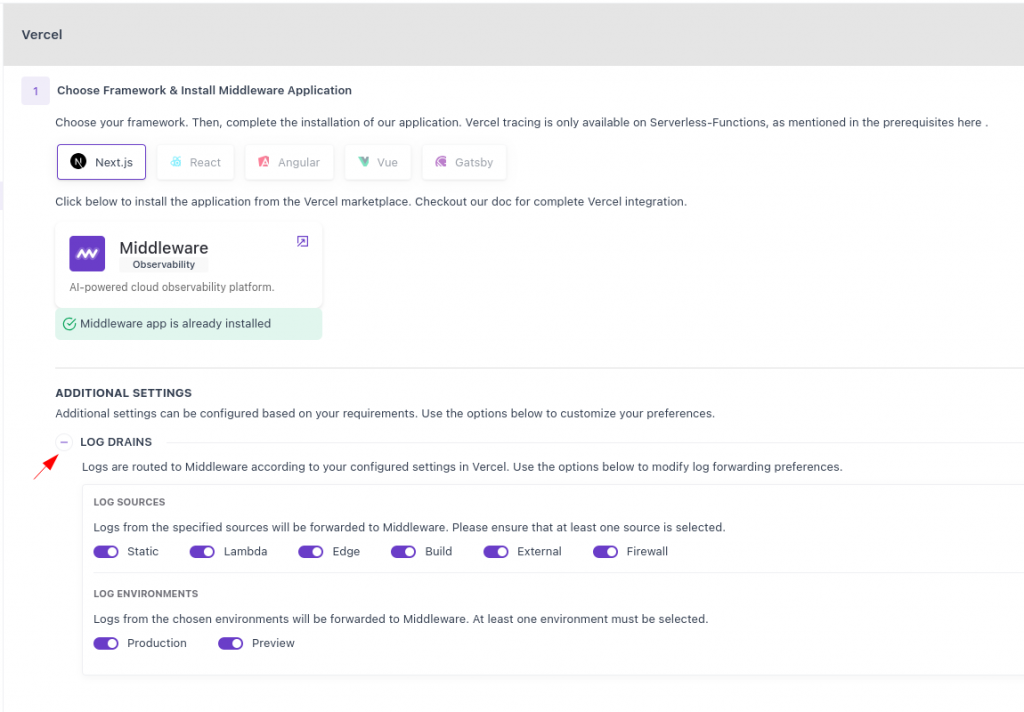
Task: Click the Vue logo icon
Action: pyautogui.click(x=364, y=162)
